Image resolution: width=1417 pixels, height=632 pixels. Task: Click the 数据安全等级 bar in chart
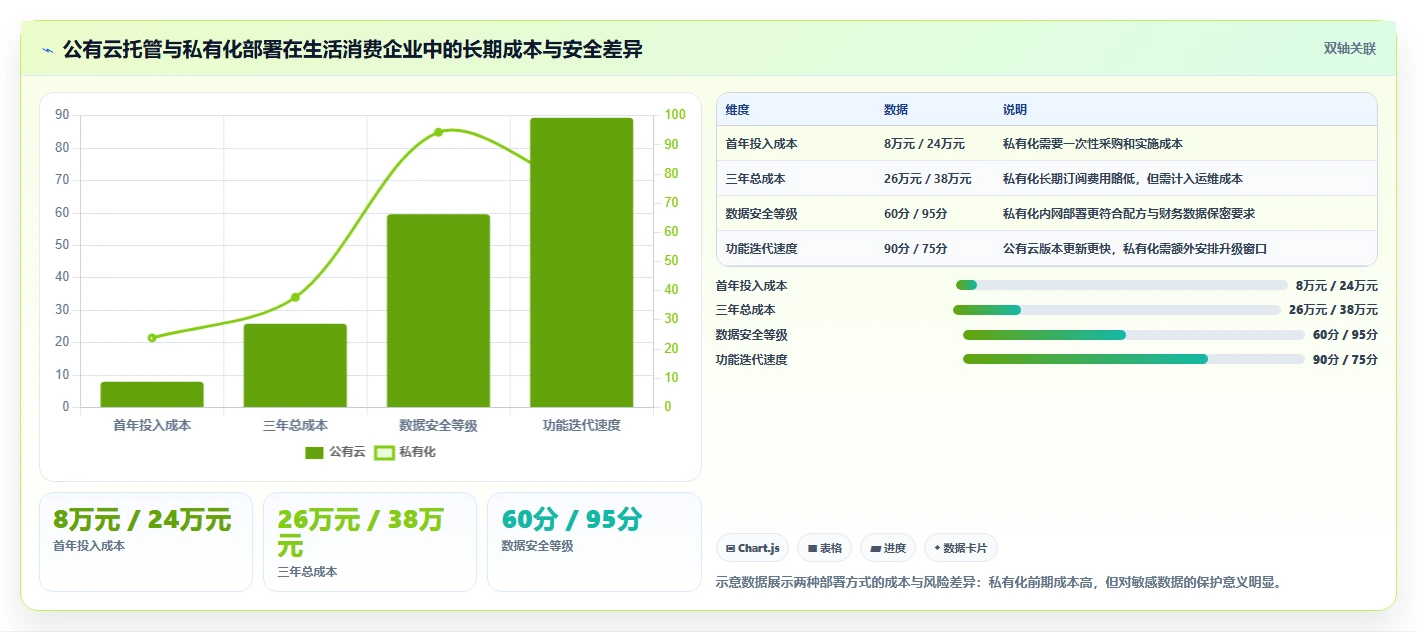click(x=438, y=311)
